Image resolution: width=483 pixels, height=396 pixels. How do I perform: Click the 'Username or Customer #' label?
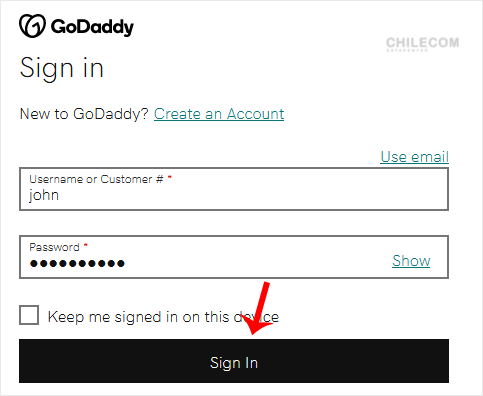coord(96,179)
